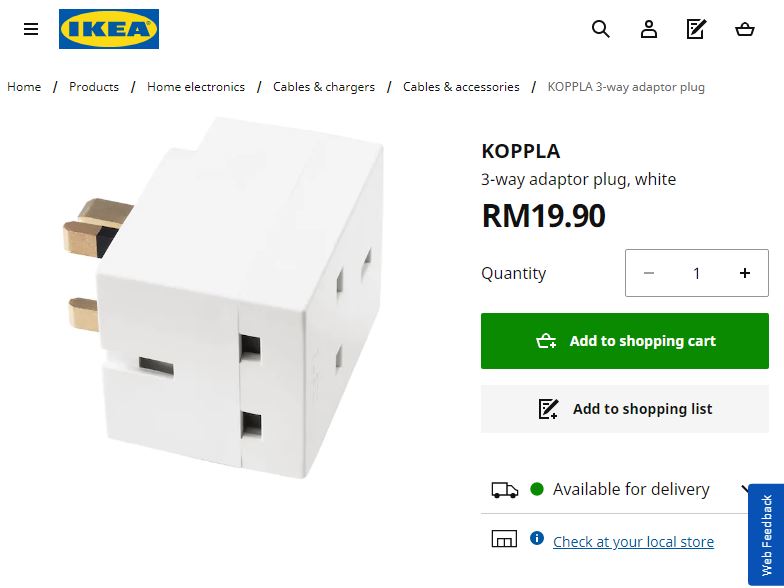Open the shopping list icon in header
Image resolution: width=784 pixels, height=588 pixels.
[697, 29]
